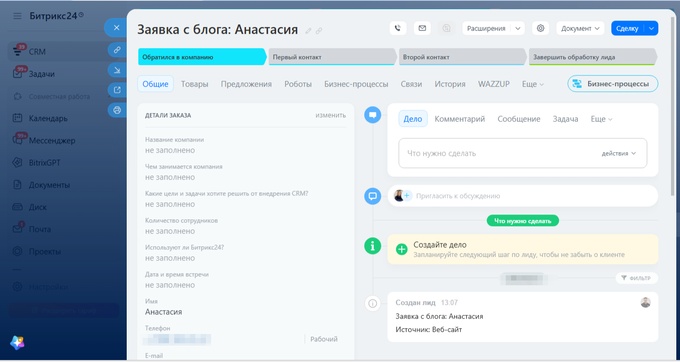Expand Еще in the card tabs

tap(533, 84)
